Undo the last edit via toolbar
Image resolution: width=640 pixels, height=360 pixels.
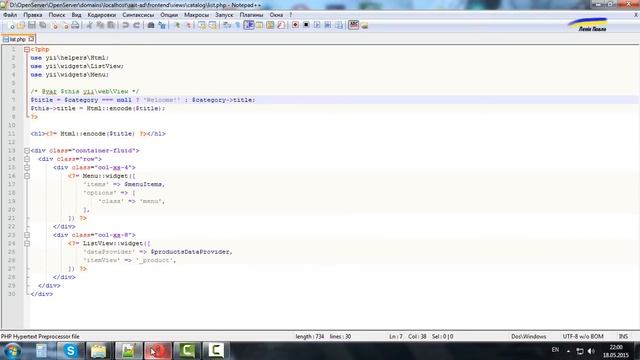point(125,25)
